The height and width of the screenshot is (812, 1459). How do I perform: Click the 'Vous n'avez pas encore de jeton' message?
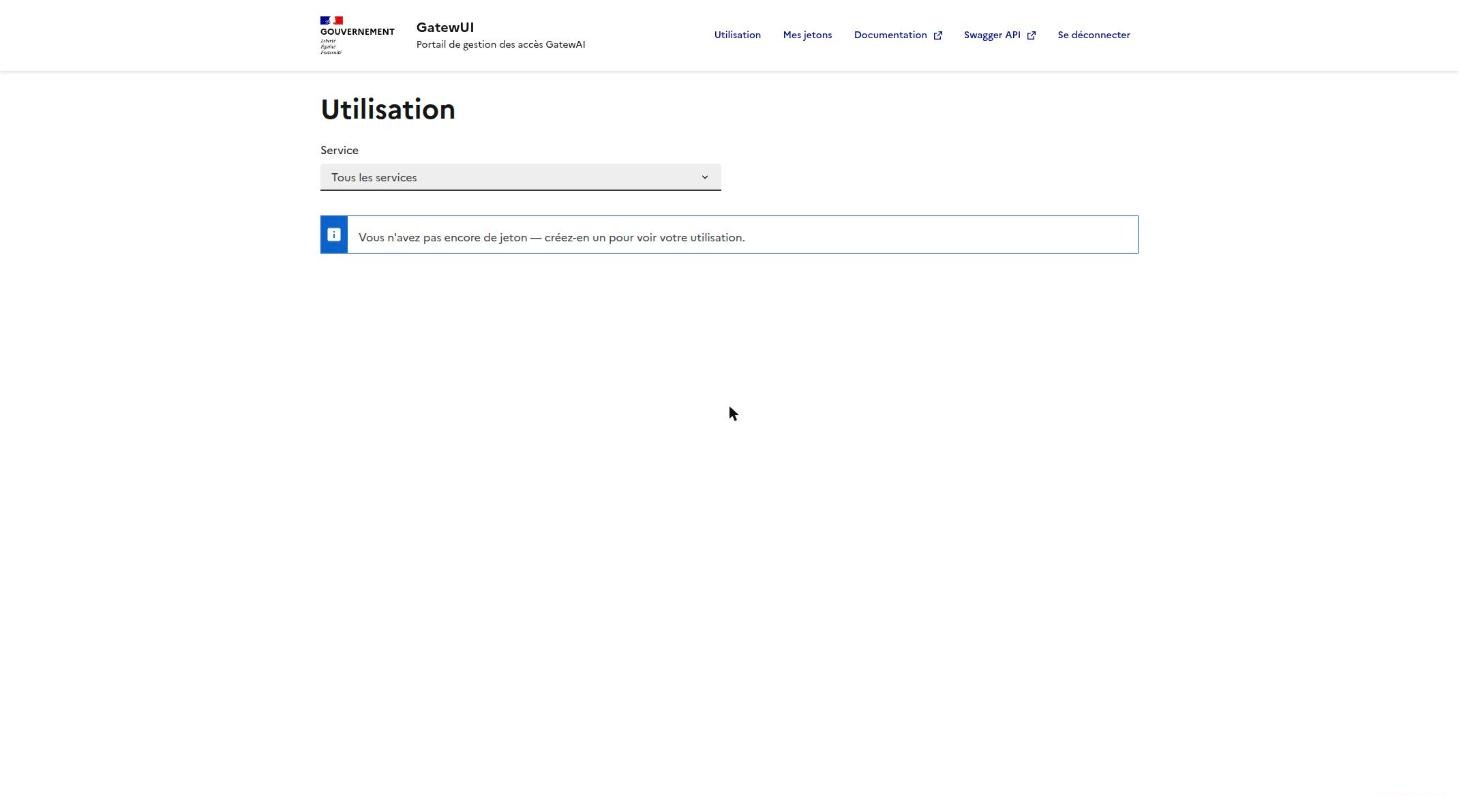[x=551, y=237]
